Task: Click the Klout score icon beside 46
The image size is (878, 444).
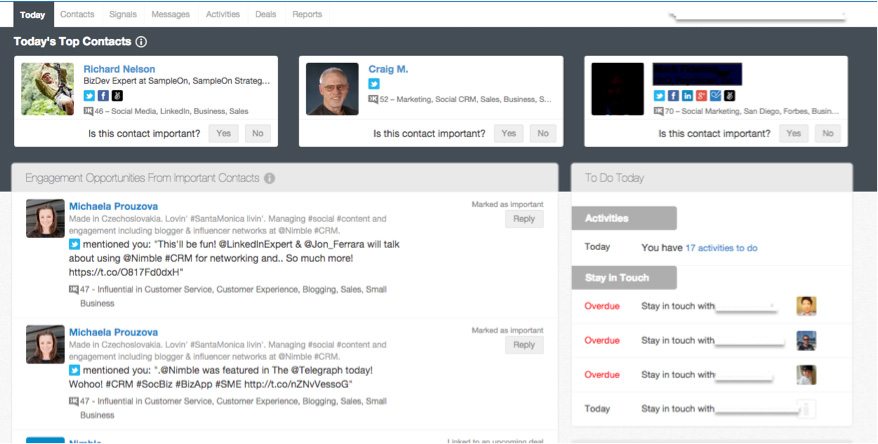Action: 88,111
